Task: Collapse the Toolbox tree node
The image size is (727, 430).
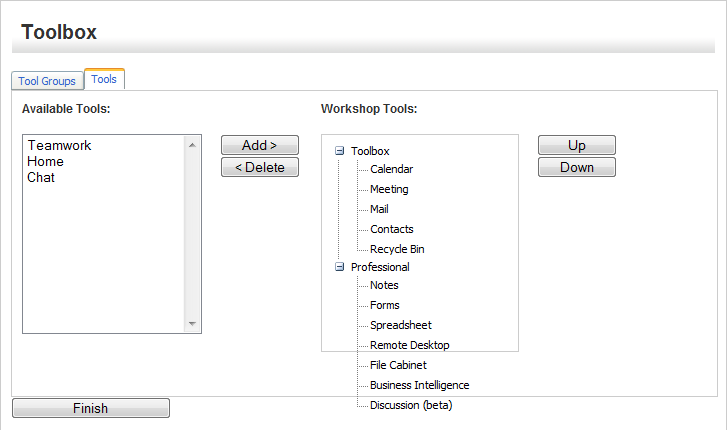Action: (x=340, y=151)
